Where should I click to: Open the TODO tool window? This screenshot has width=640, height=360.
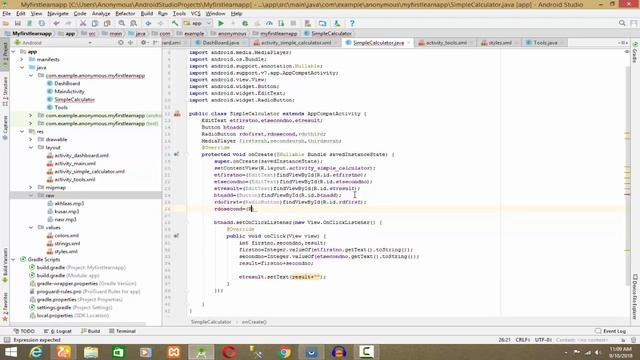[x=24, y=331]
